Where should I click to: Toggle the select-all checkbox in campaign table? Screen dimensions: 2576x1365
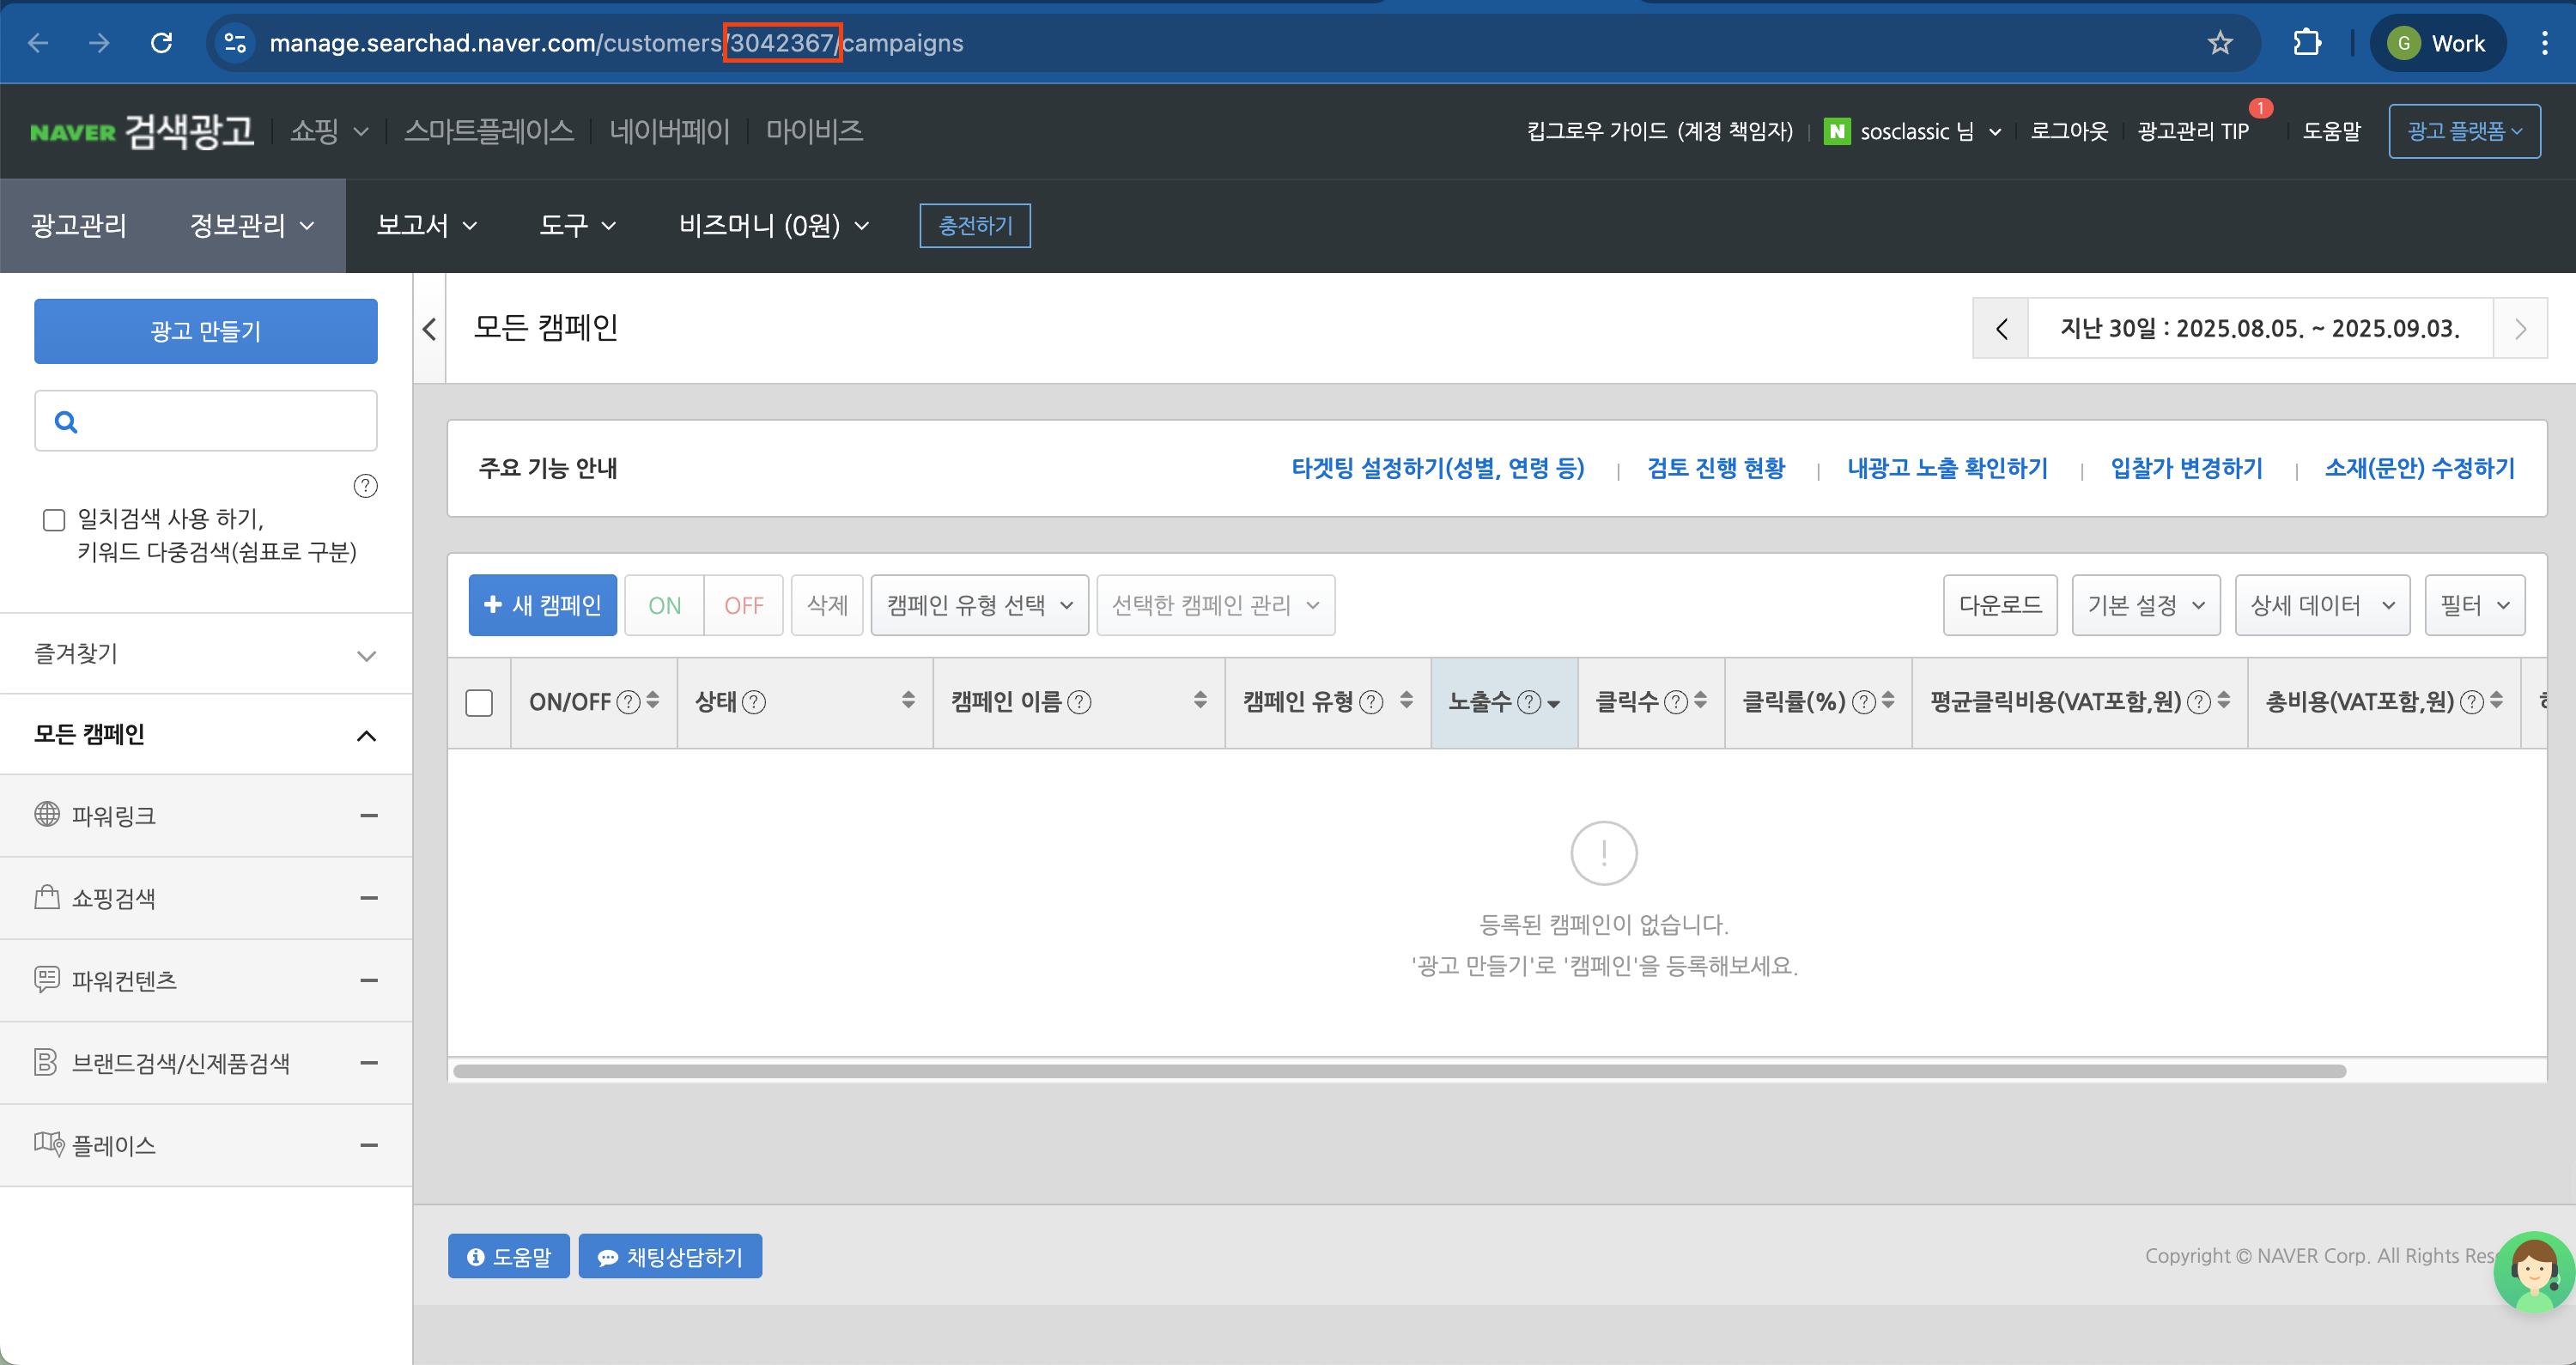pos(479,702)
